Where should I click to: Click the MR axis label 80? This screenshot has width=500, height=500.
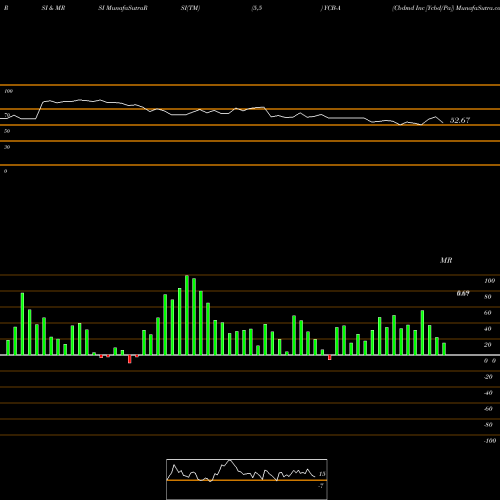pos(488,297)
